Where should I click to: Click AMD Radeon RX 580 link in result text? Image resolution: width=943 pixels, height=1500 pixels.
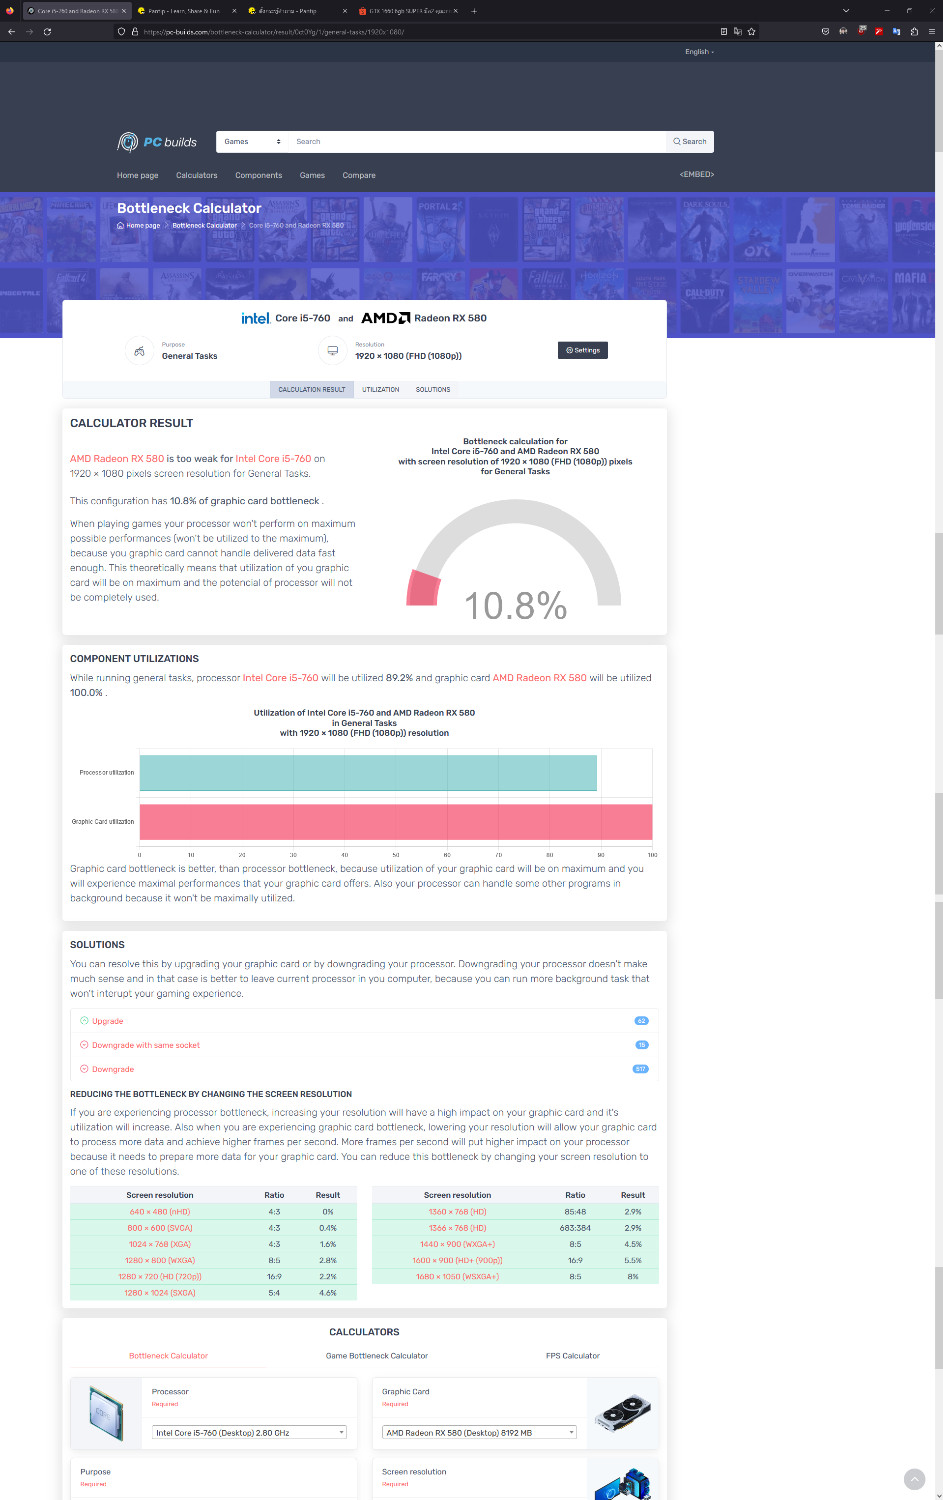pyautogui.click(x=117, y=459)
